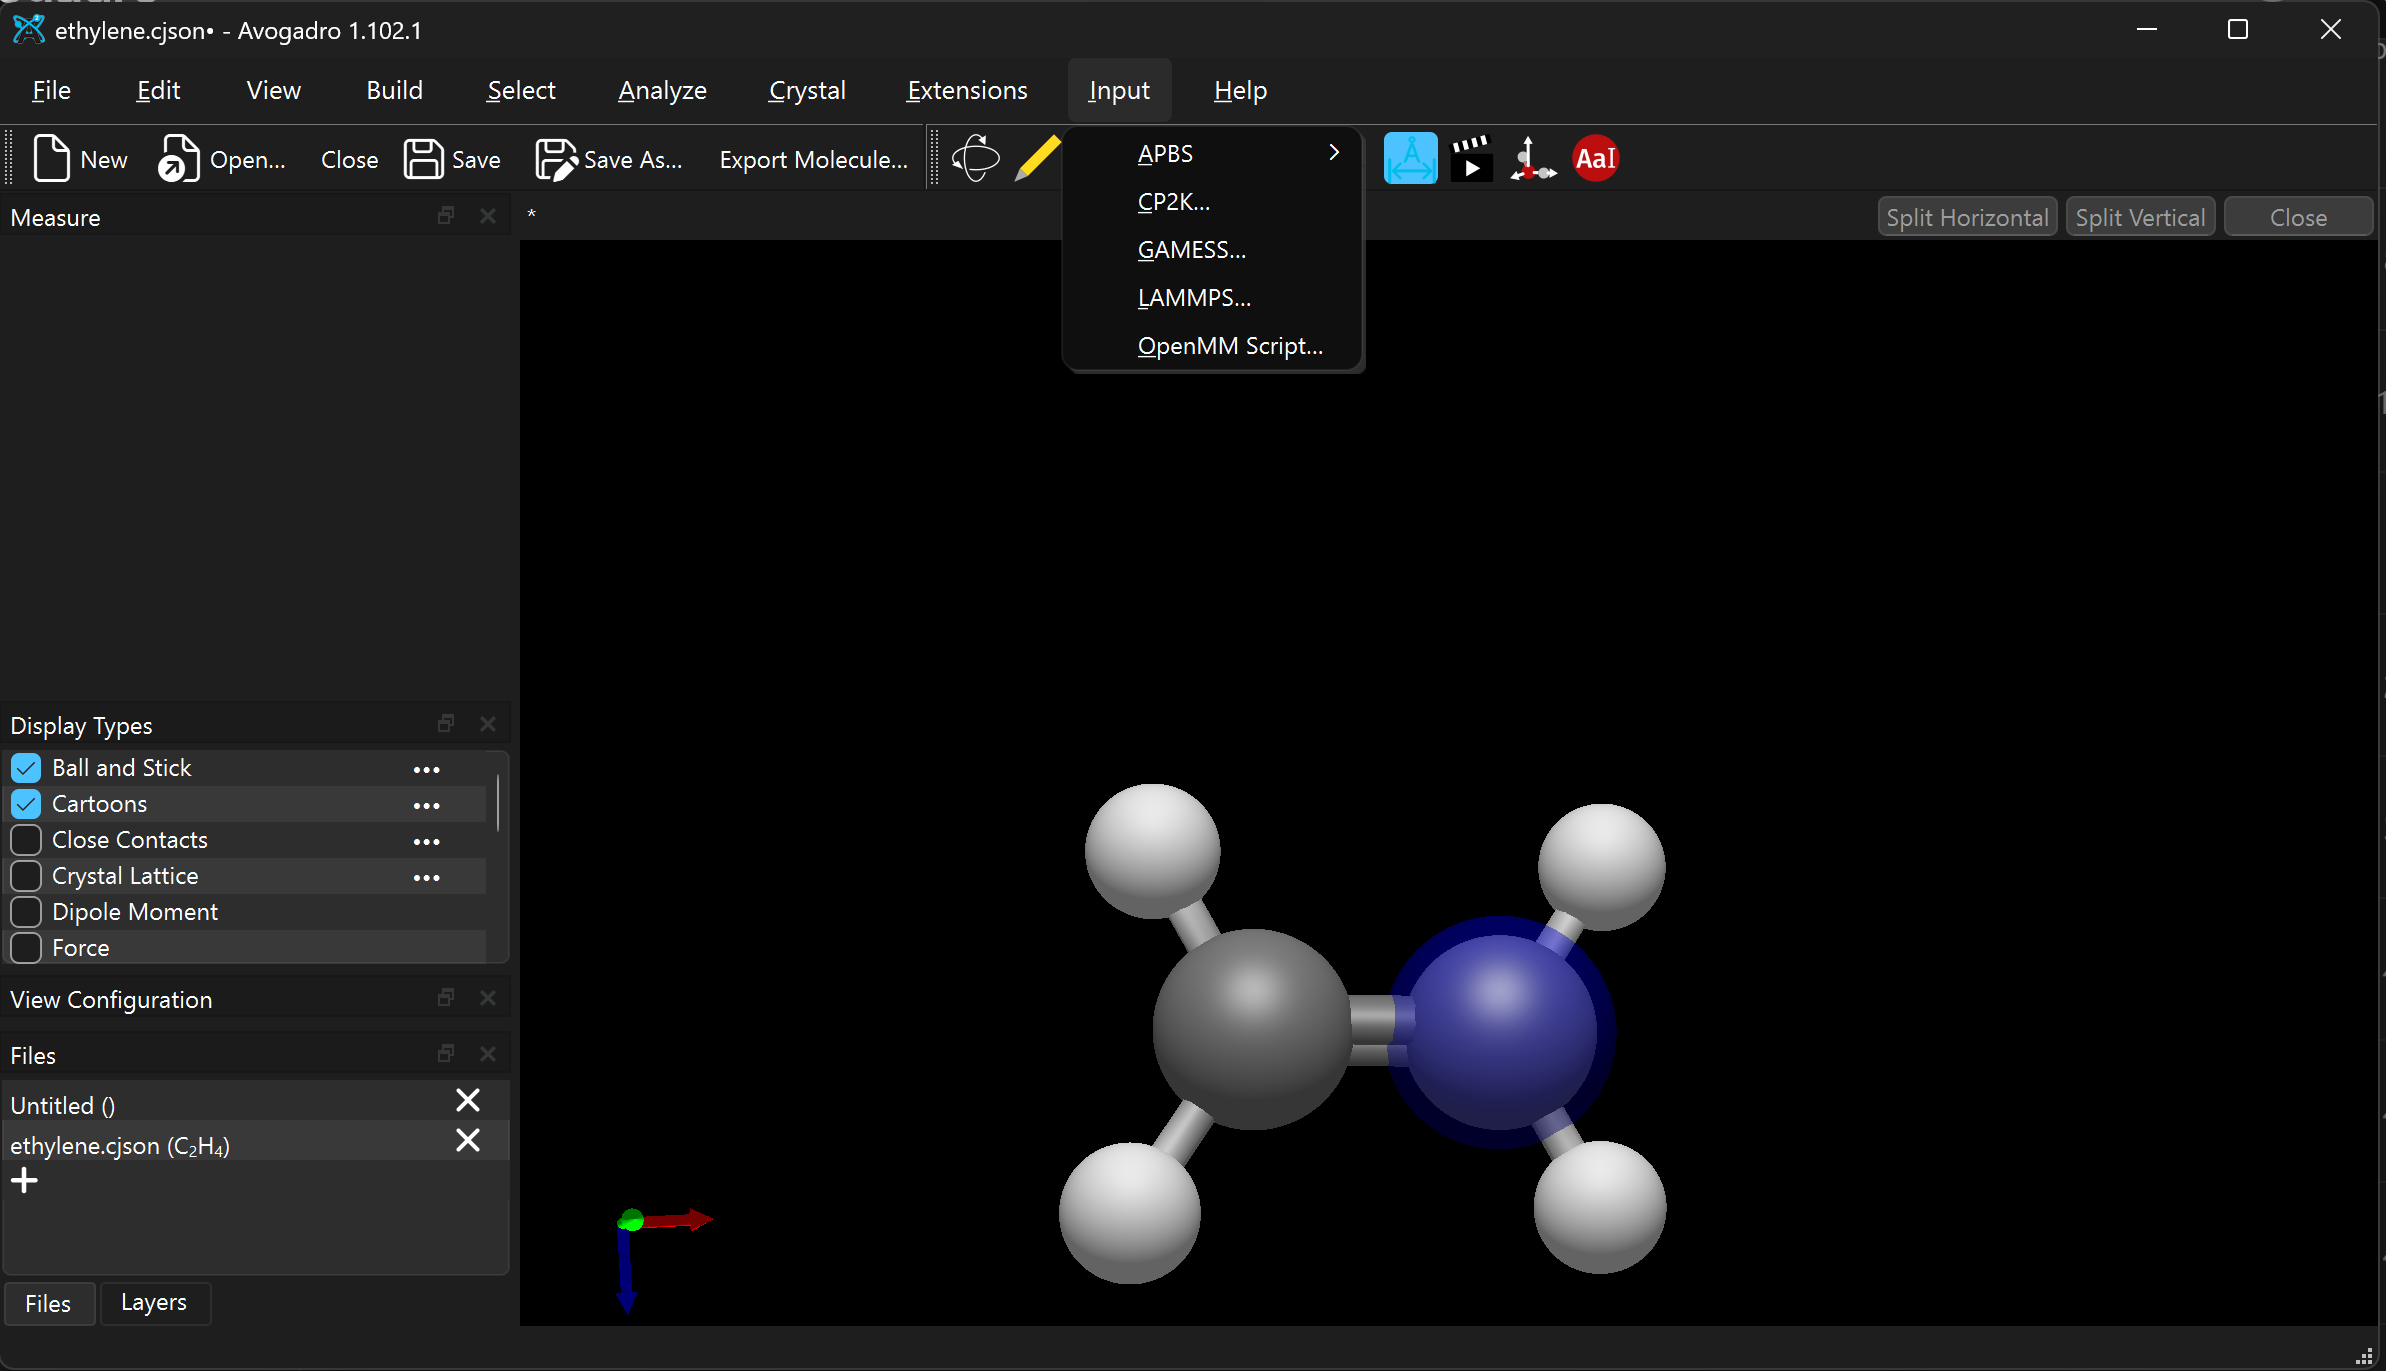
Task: Select the Navigate tool icon
Action: coord(975,159)
